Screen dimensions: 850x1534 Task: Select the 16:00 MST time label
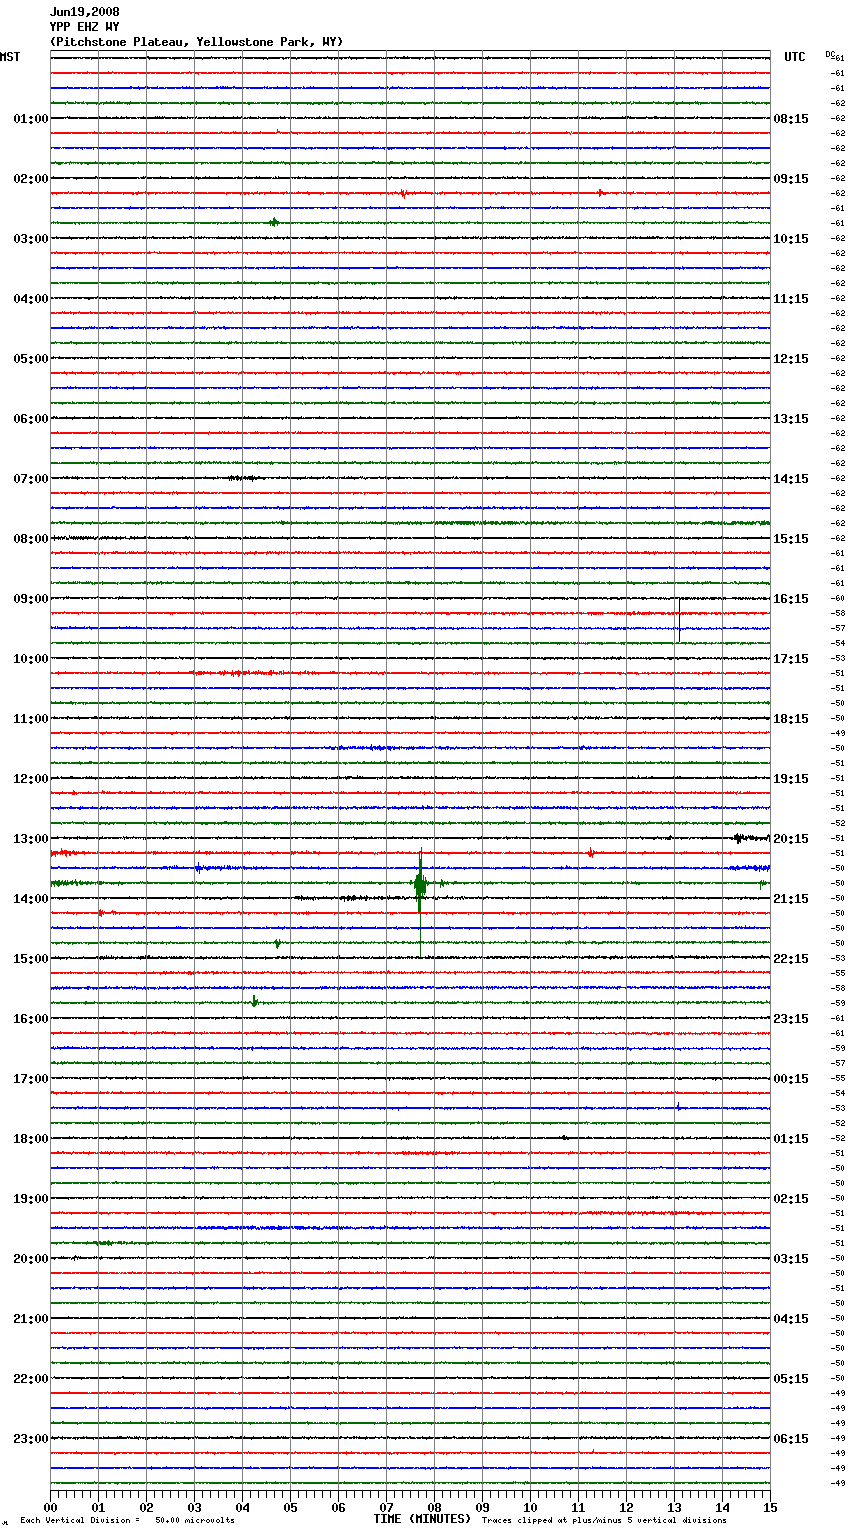31,1019
